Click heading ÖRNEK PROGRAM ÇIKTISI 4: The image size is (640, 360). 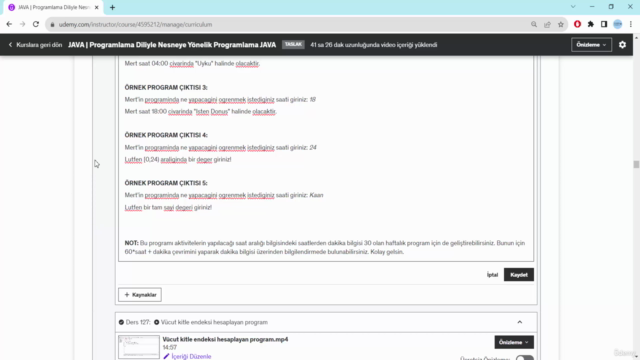[x=166, y=135]
